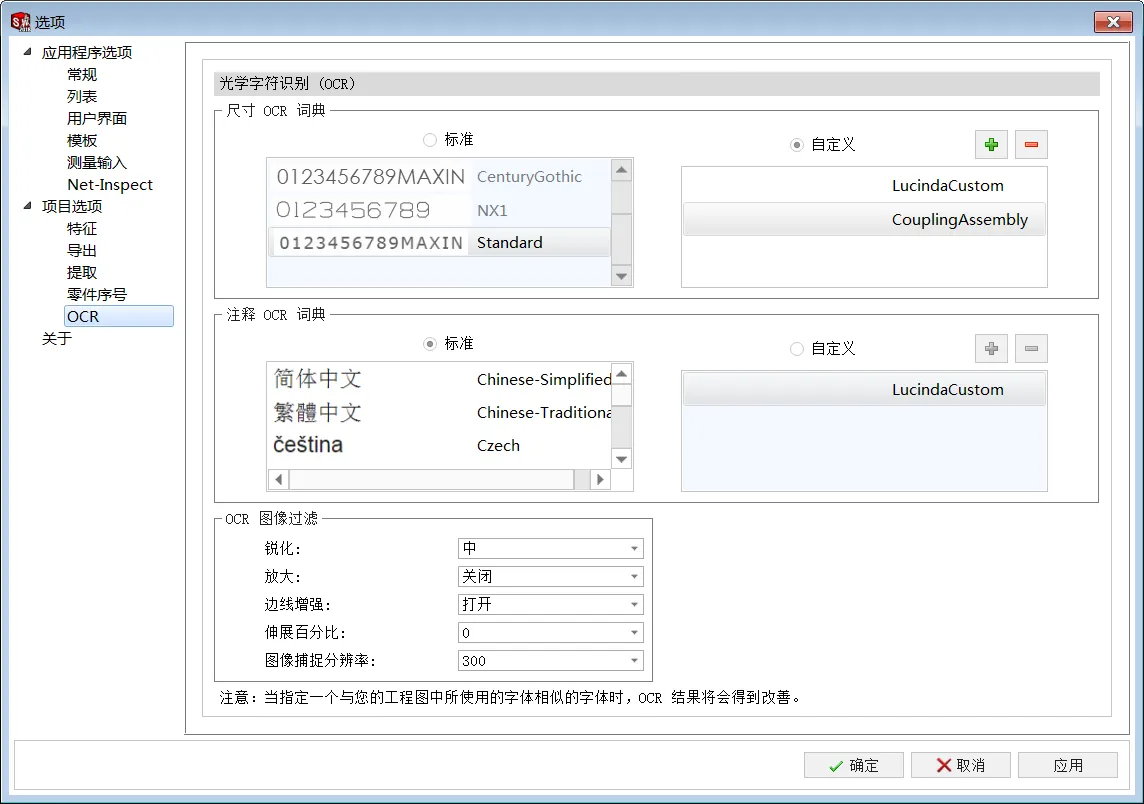Image resolution: width=1144 pixels, height=804 pixels.
Task: Select LucindaCustom in annotation custom list
Action: [x=865, y=389]
